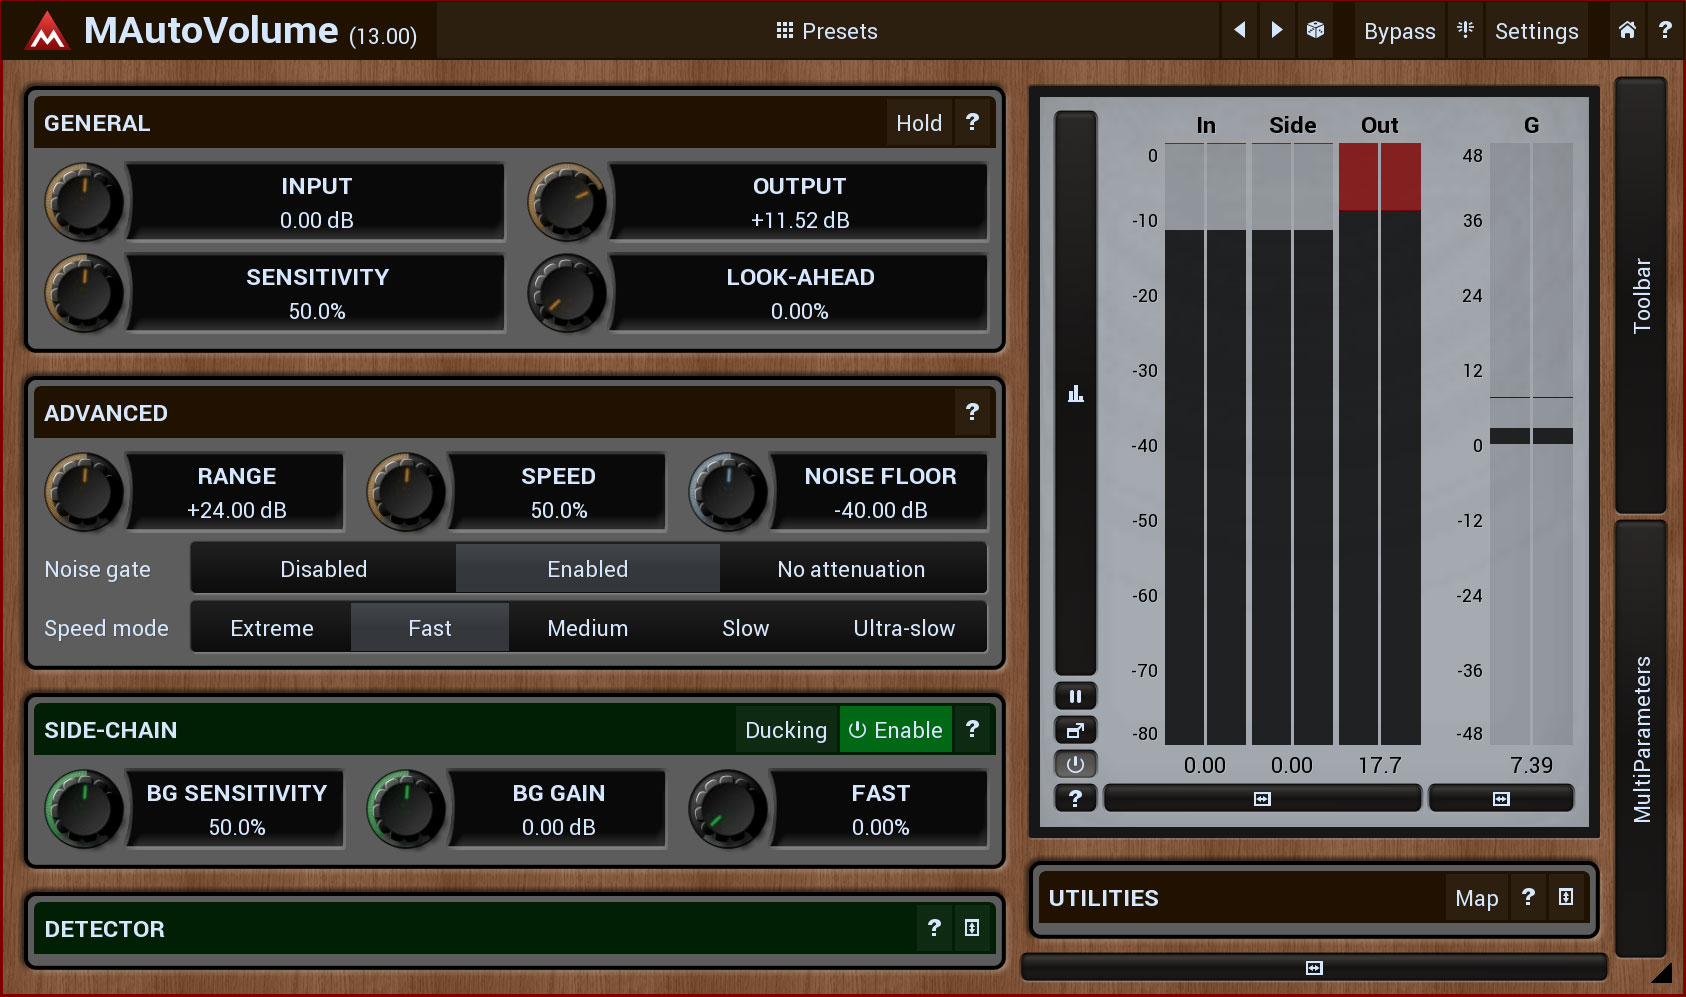Open the Settings window
1686x997 pixels.
pos(1536,31)
